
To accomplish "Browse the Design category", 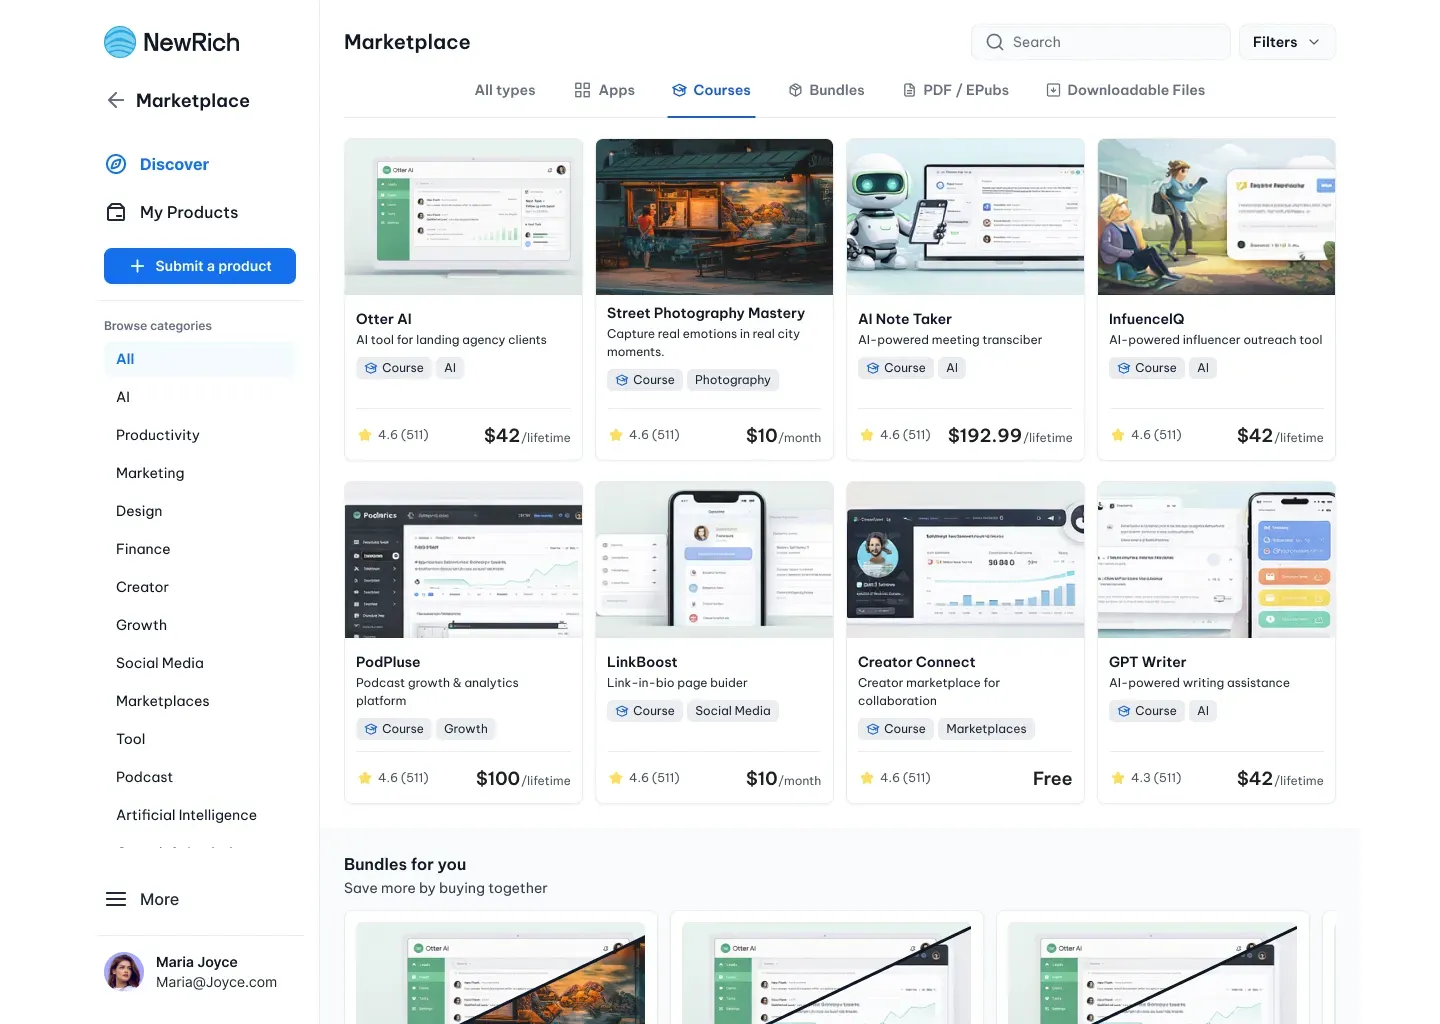I will point(139,511).
